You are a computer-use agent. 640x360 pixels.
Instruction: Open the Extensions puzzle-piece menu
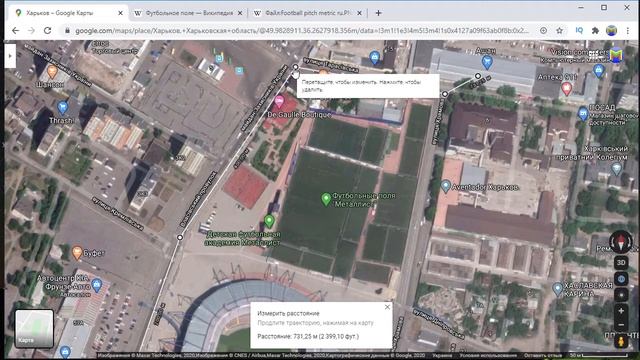(595, 31)
